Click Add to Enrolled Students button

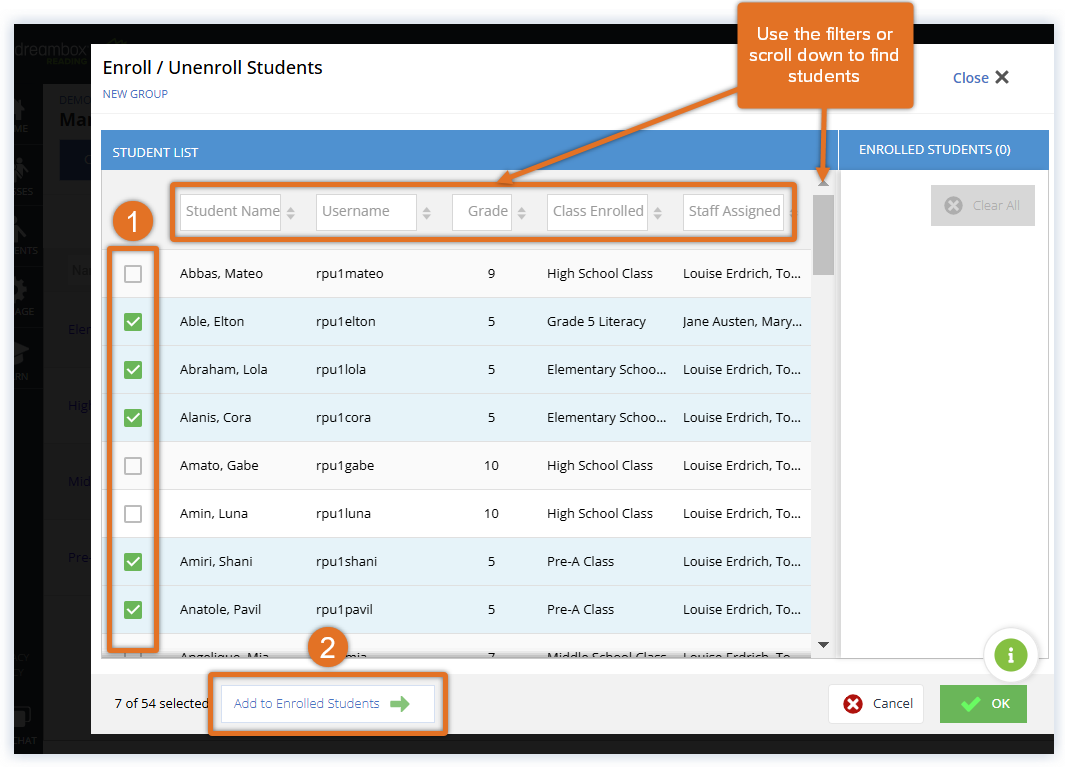point(327,704)
